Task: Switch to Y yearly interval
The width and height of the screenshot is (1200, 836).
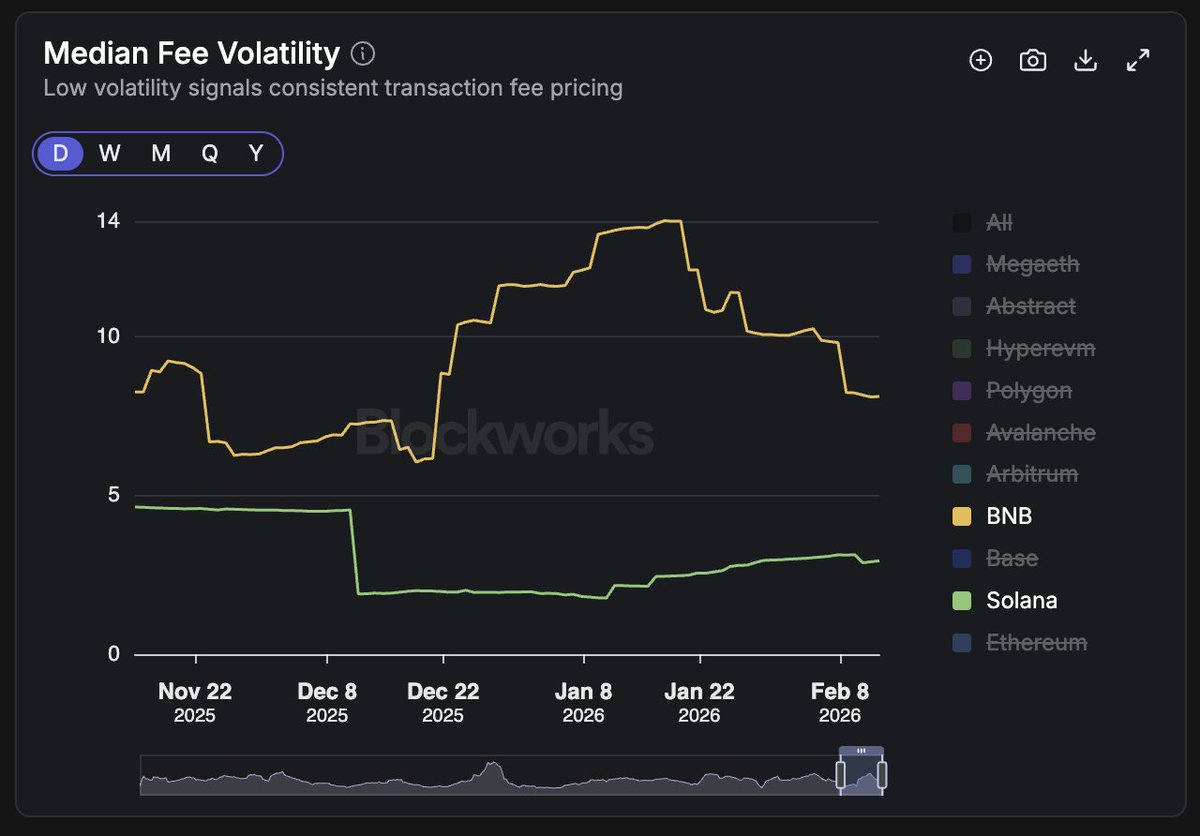Action: coord(256,154)
